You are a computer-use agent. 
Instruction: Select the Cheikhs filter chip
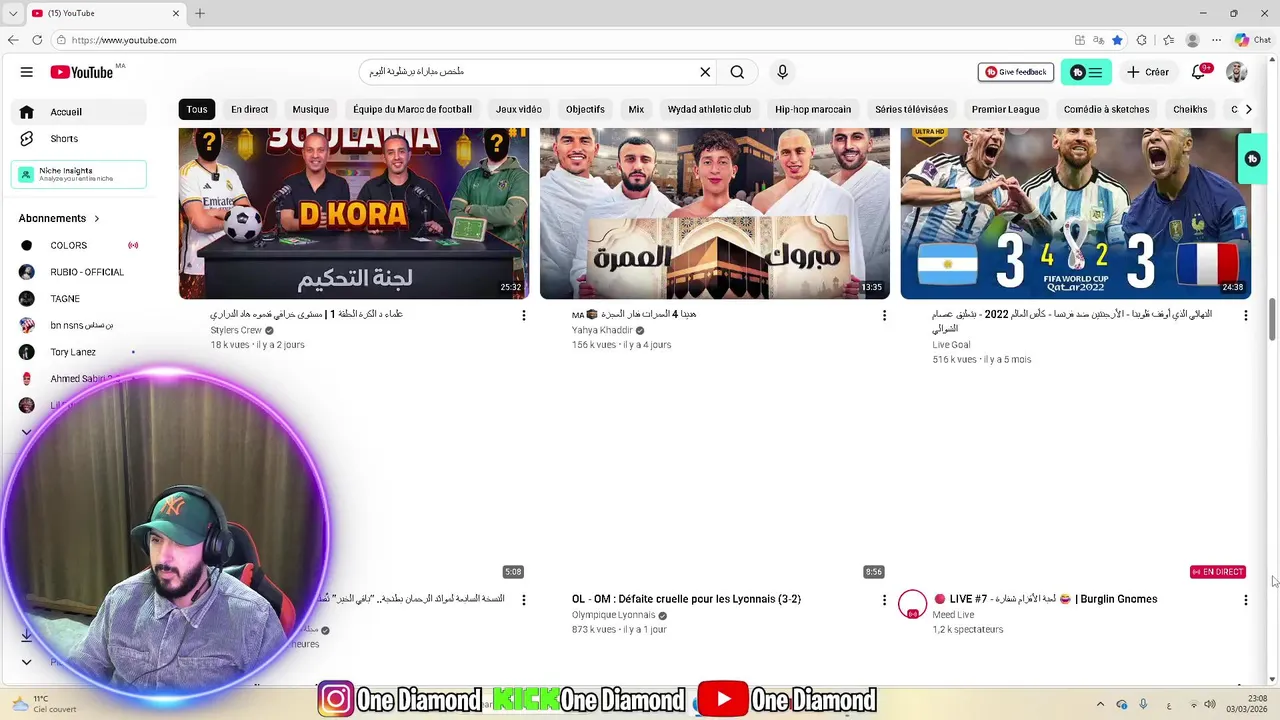click(x=1190, y=109)
